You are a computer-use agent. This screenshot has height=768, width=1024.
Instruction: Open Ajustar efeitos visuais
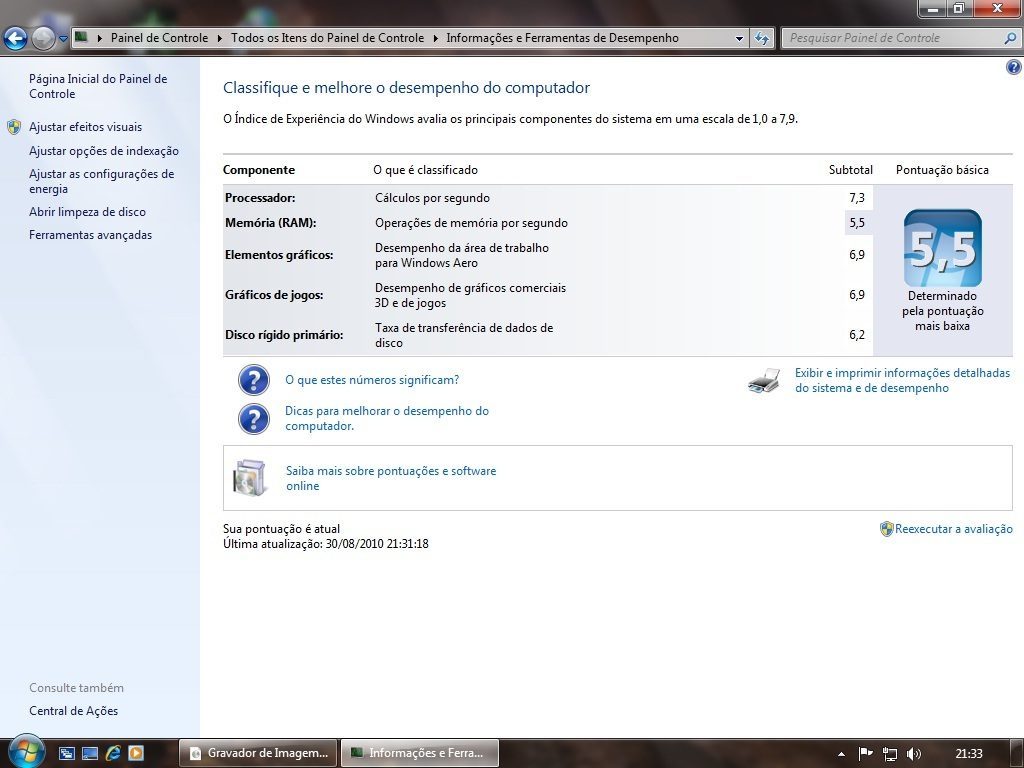[x=86, y=127]
